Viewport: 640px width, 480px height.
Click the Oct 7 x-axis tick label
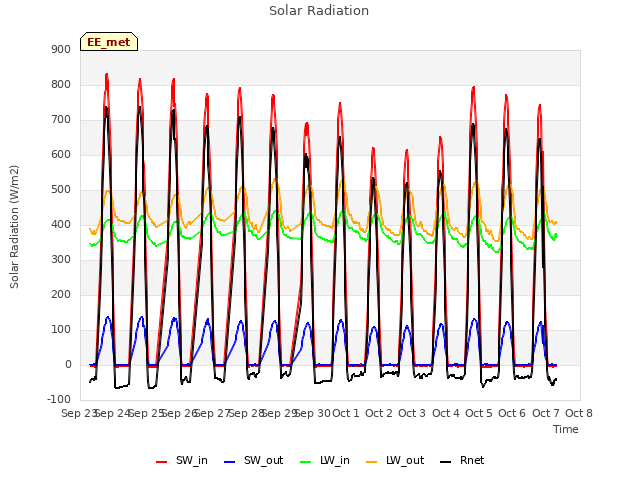pyautogui.click(x=546, y=413)
